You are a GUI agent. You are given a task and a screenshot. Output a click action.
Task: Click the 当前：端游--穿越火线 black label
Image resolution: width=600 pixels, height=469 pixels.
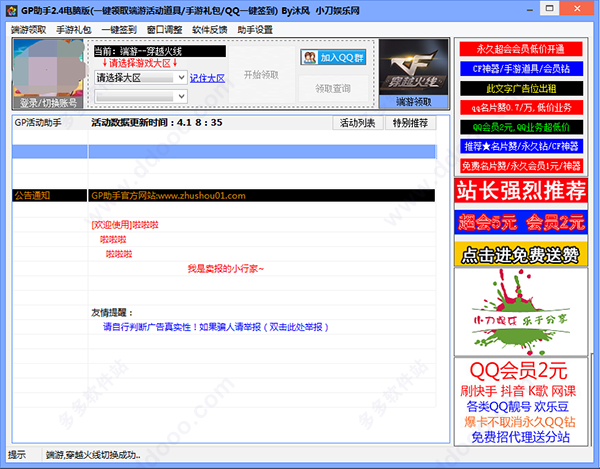[x=160, y=51]
